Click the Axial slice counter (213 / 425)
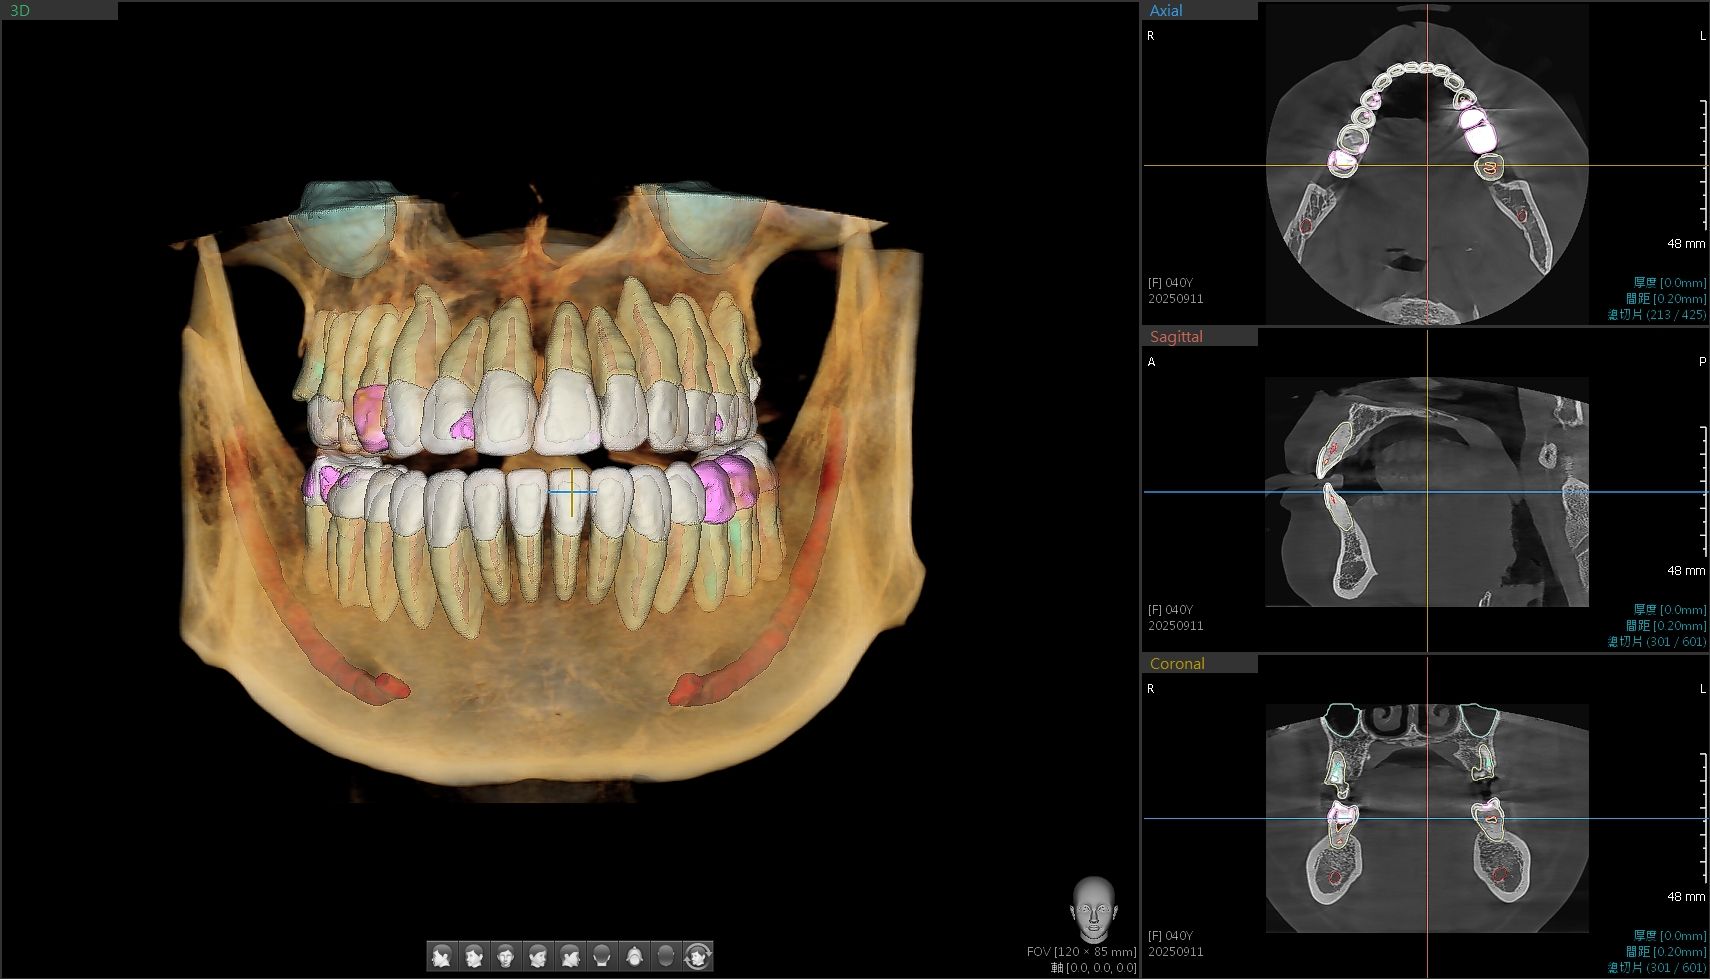This screenshot has height=979, width=1710. [x=1656, y=315]
